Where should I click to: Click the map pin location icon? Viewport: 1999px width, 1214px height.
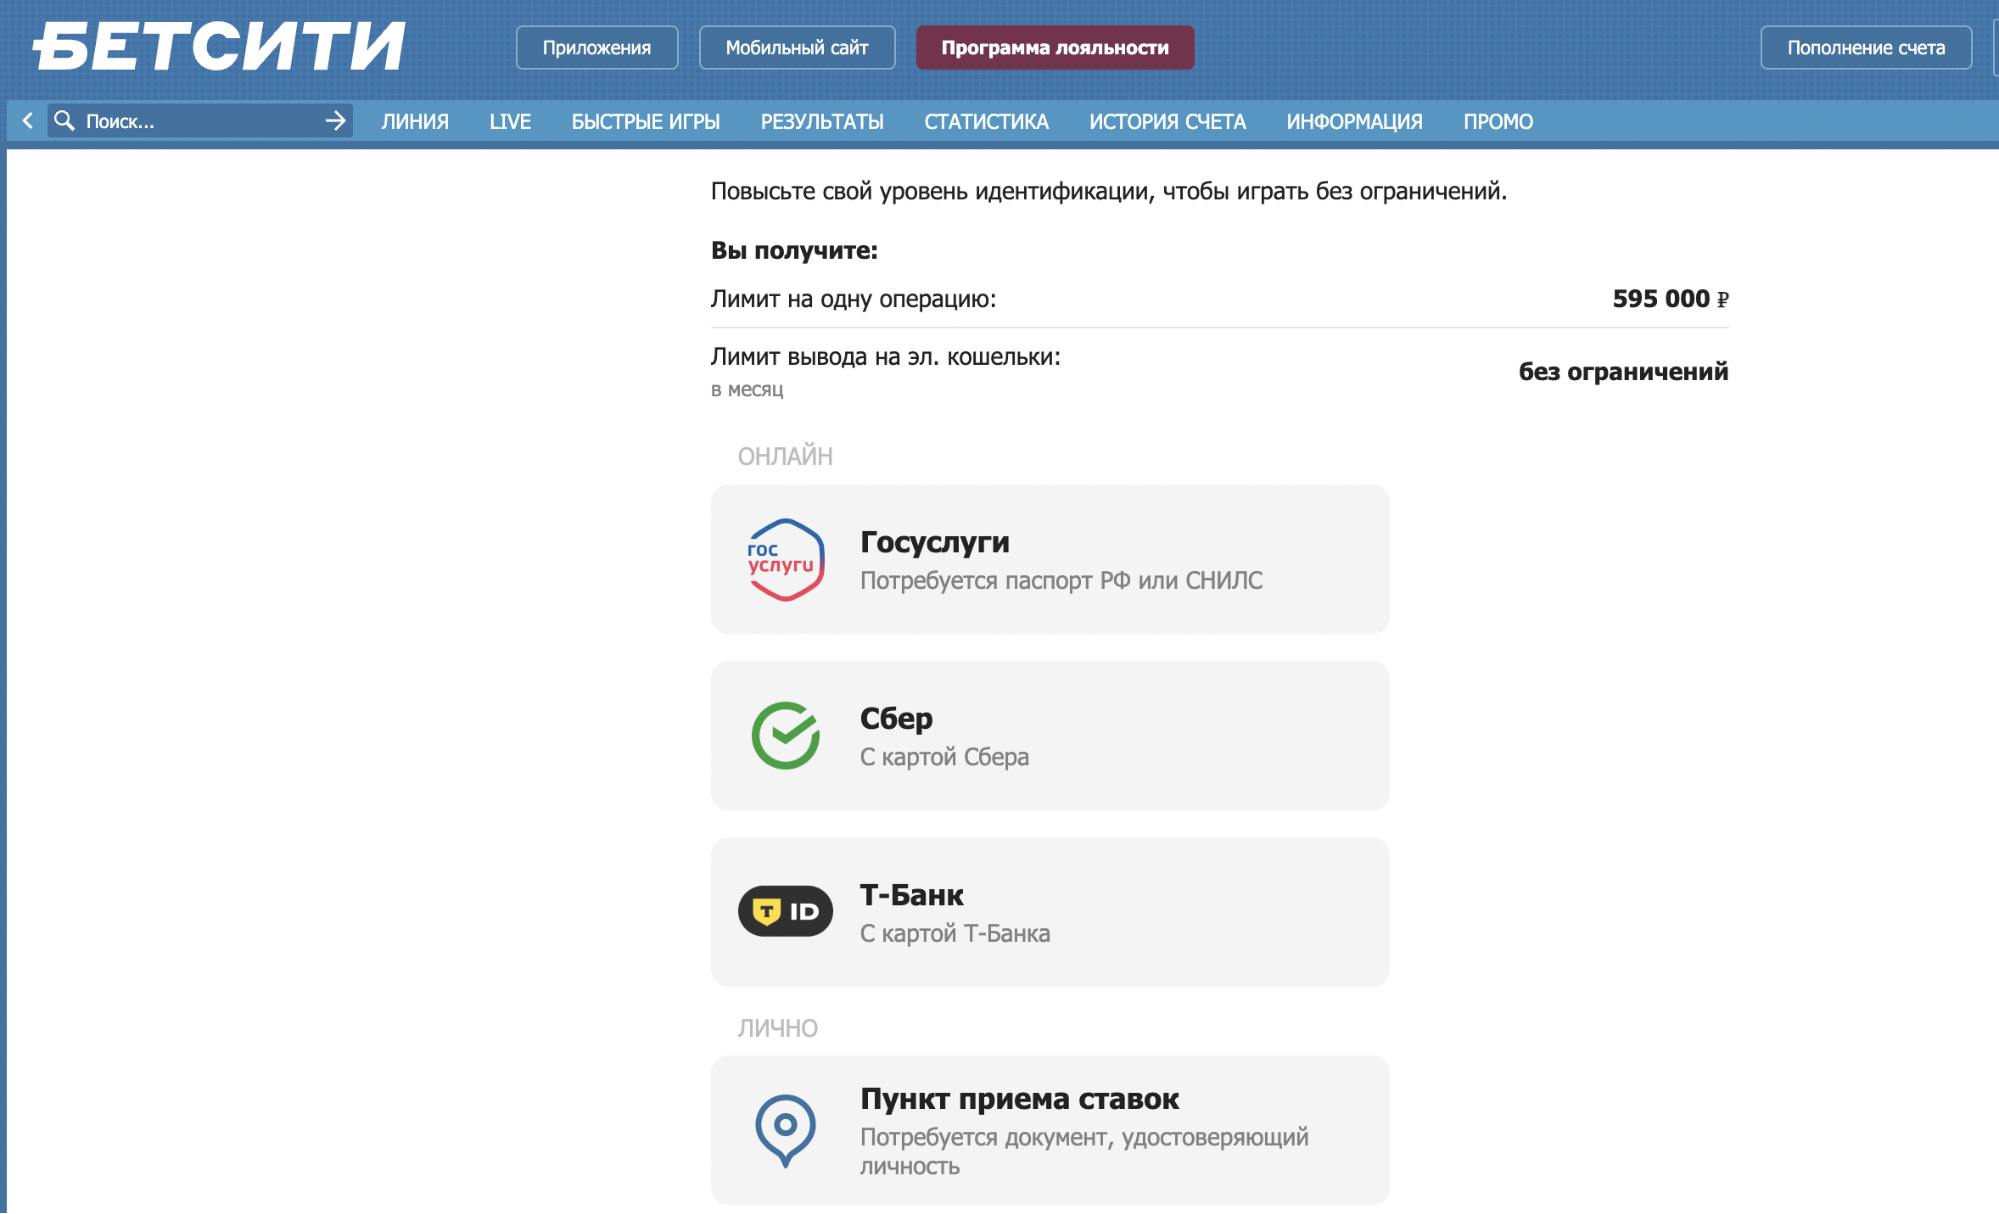(786, 1130)
